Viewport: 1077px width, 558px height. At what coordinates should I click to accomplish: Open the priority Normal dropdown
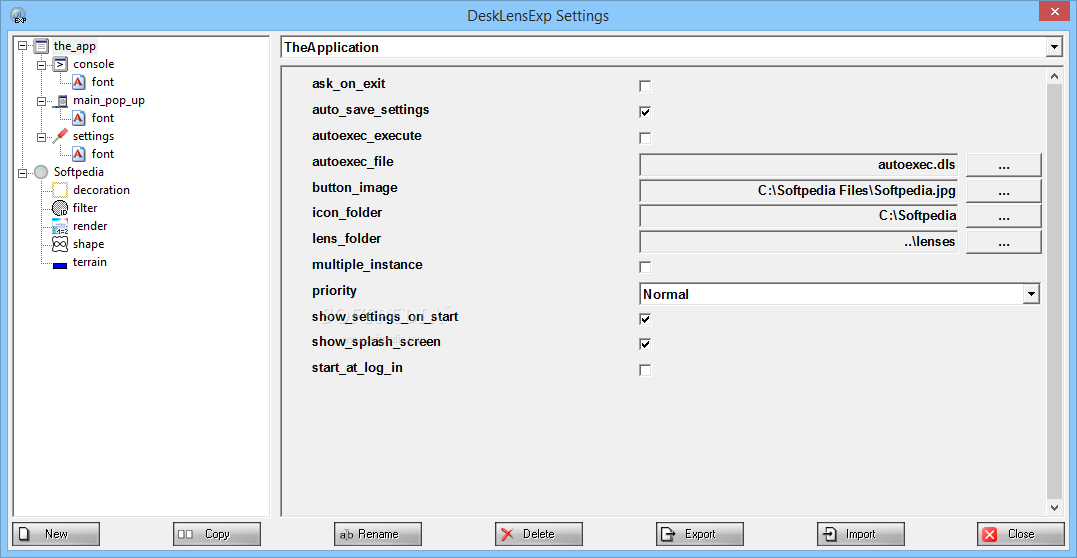coord(839,294)
